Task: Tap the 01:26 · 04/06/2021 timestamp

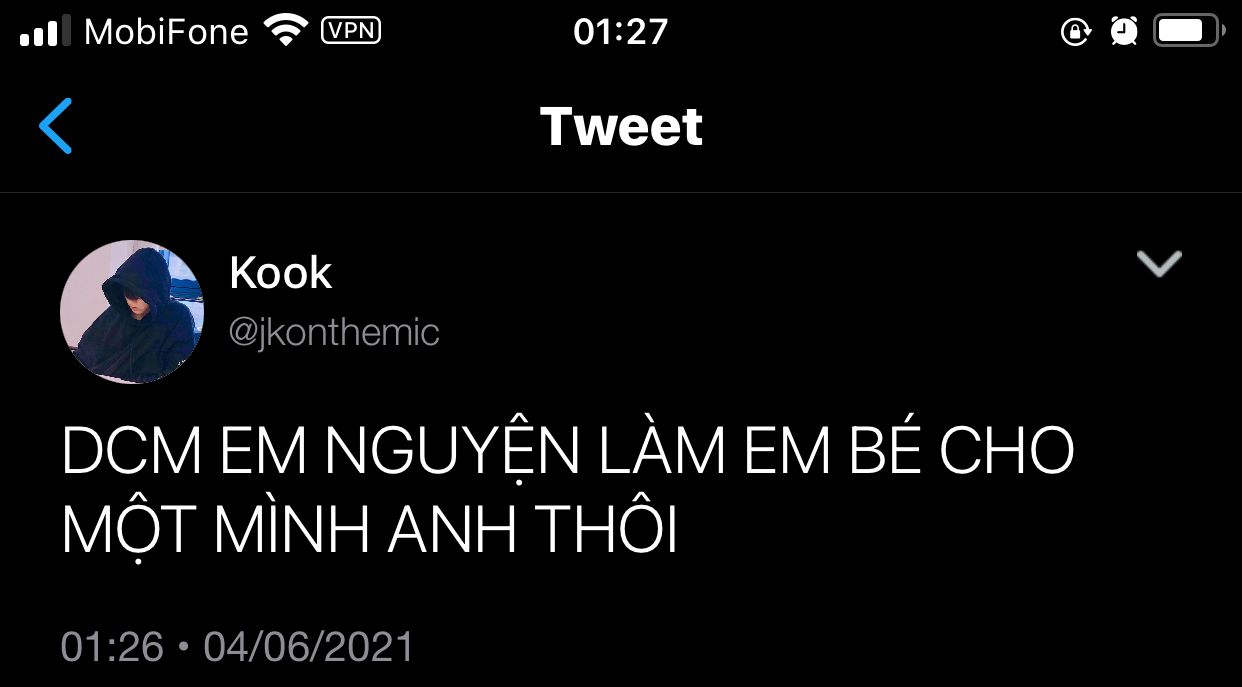Action: pyautogui.click(x=237, y=646)
